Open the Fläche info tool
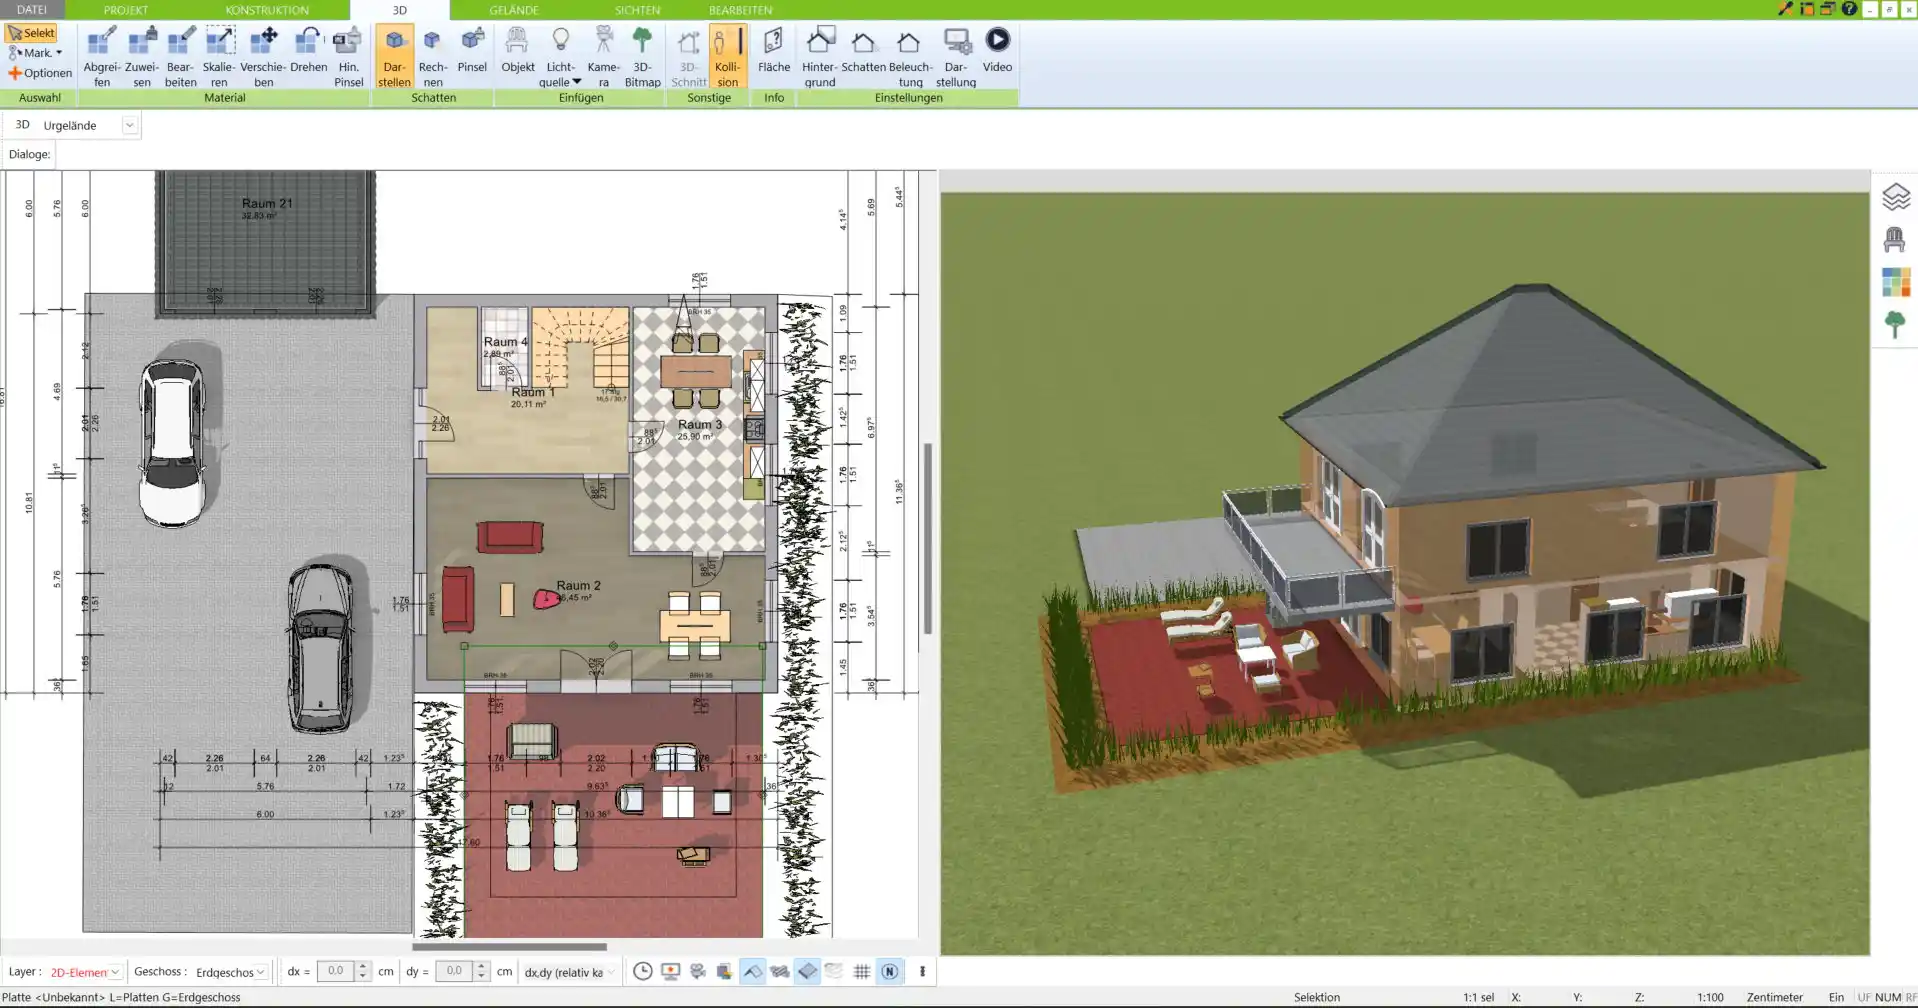The height and width of the screenshot is (1008, 1918). (774, 50)
